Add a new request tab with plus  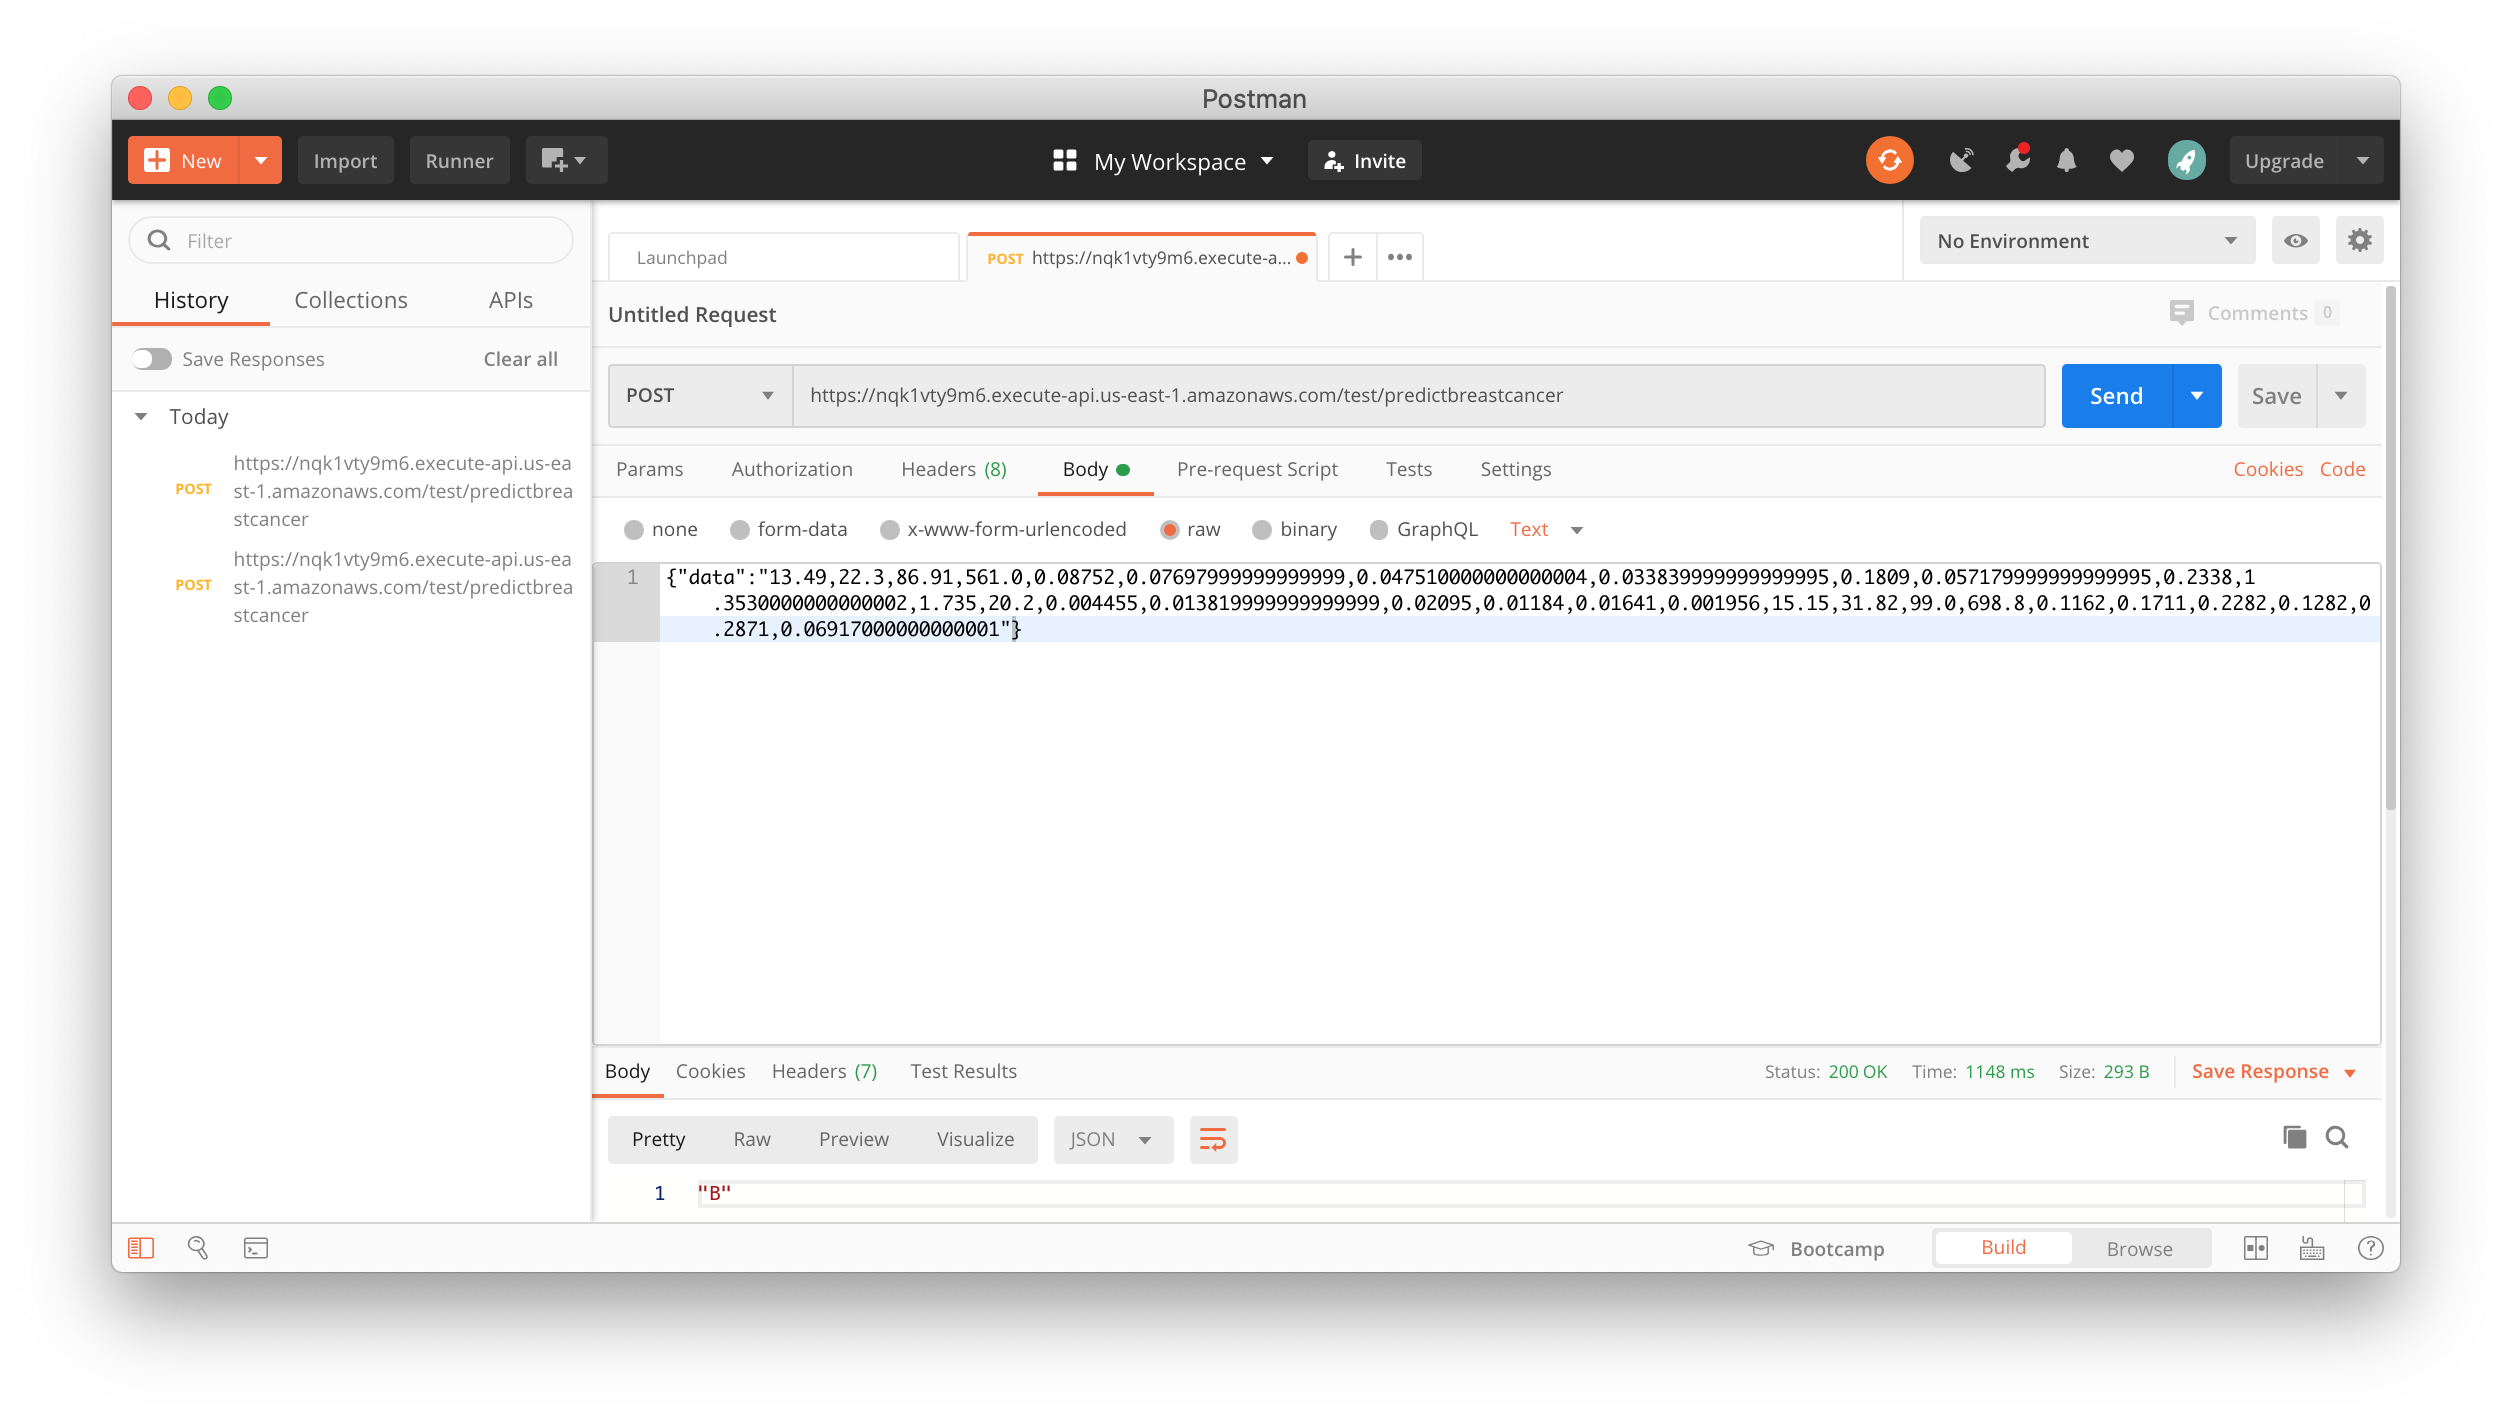coord(1352,257)
